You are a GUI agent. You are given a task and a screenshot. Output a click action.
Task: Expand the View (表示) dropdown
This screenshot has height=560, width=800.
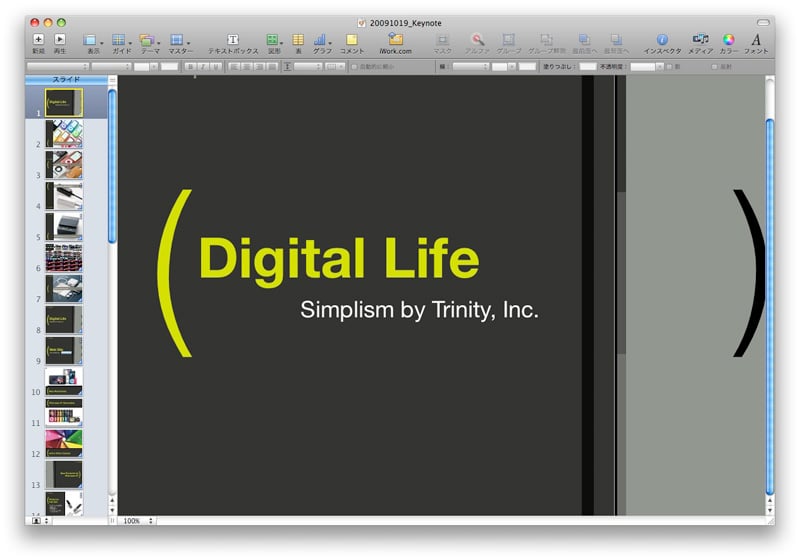coord(92,40)
